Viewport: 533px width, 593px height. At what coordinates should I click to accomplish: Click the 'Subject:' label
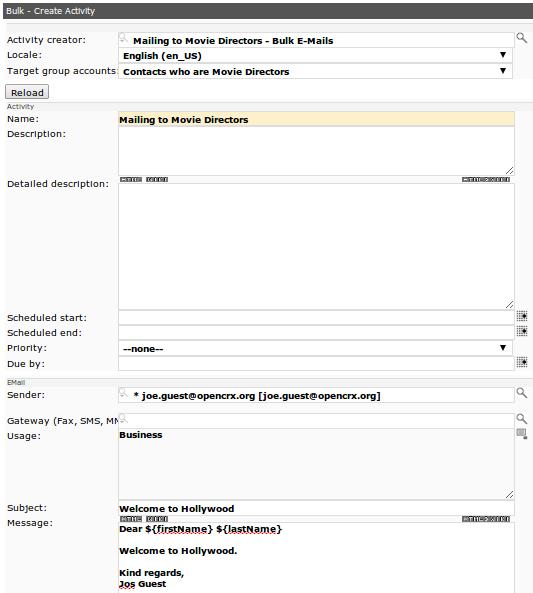[x=27, y=508]
